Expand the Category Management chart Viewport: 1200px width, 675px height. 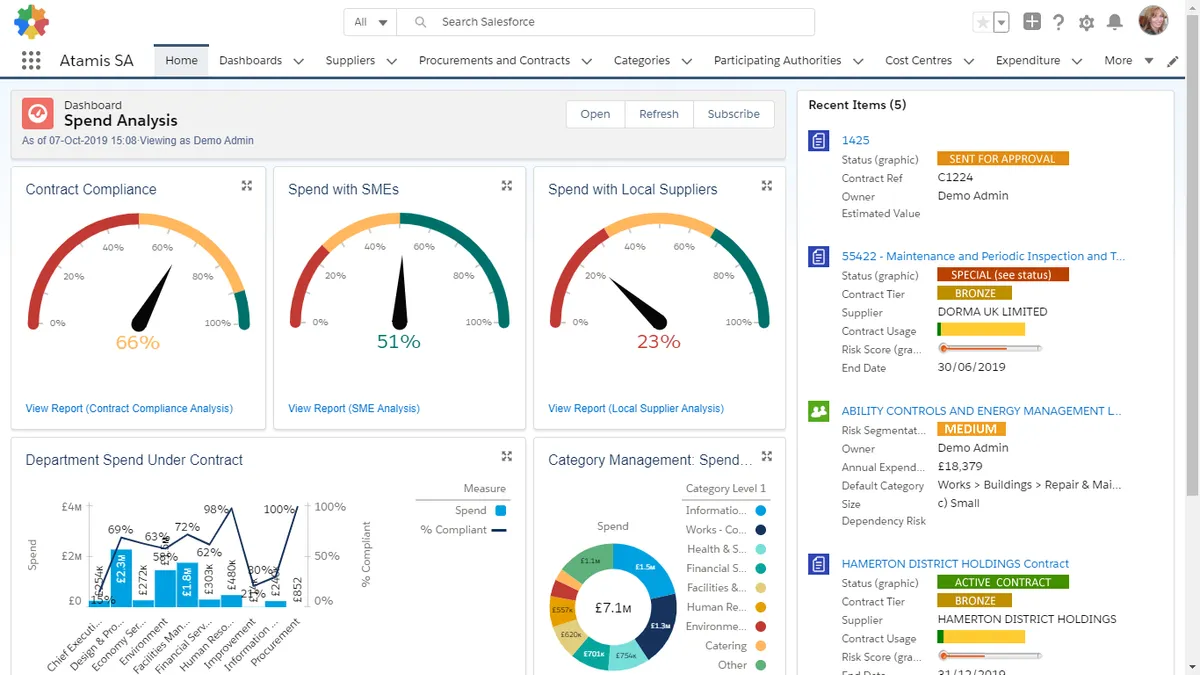pos(767,456)
